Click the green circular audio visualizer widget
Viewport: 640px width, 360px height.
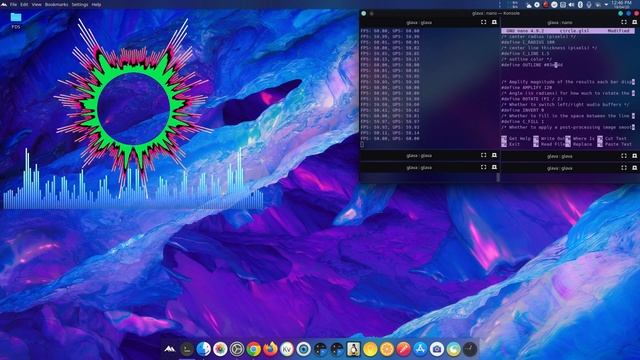[x=133, y=109]
